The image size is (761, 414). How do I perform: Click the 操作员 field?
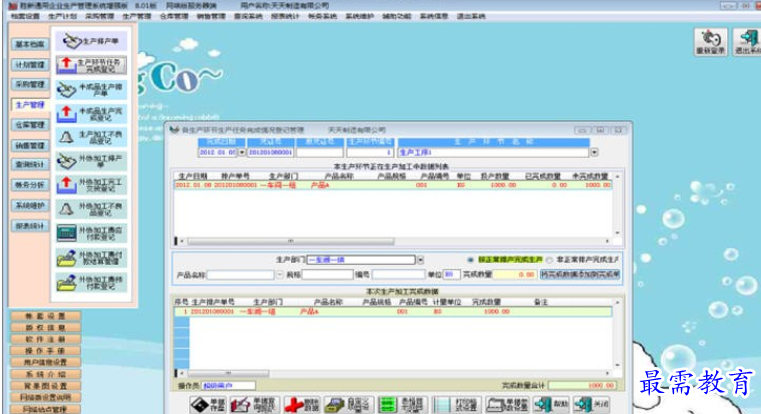[228, 386]
